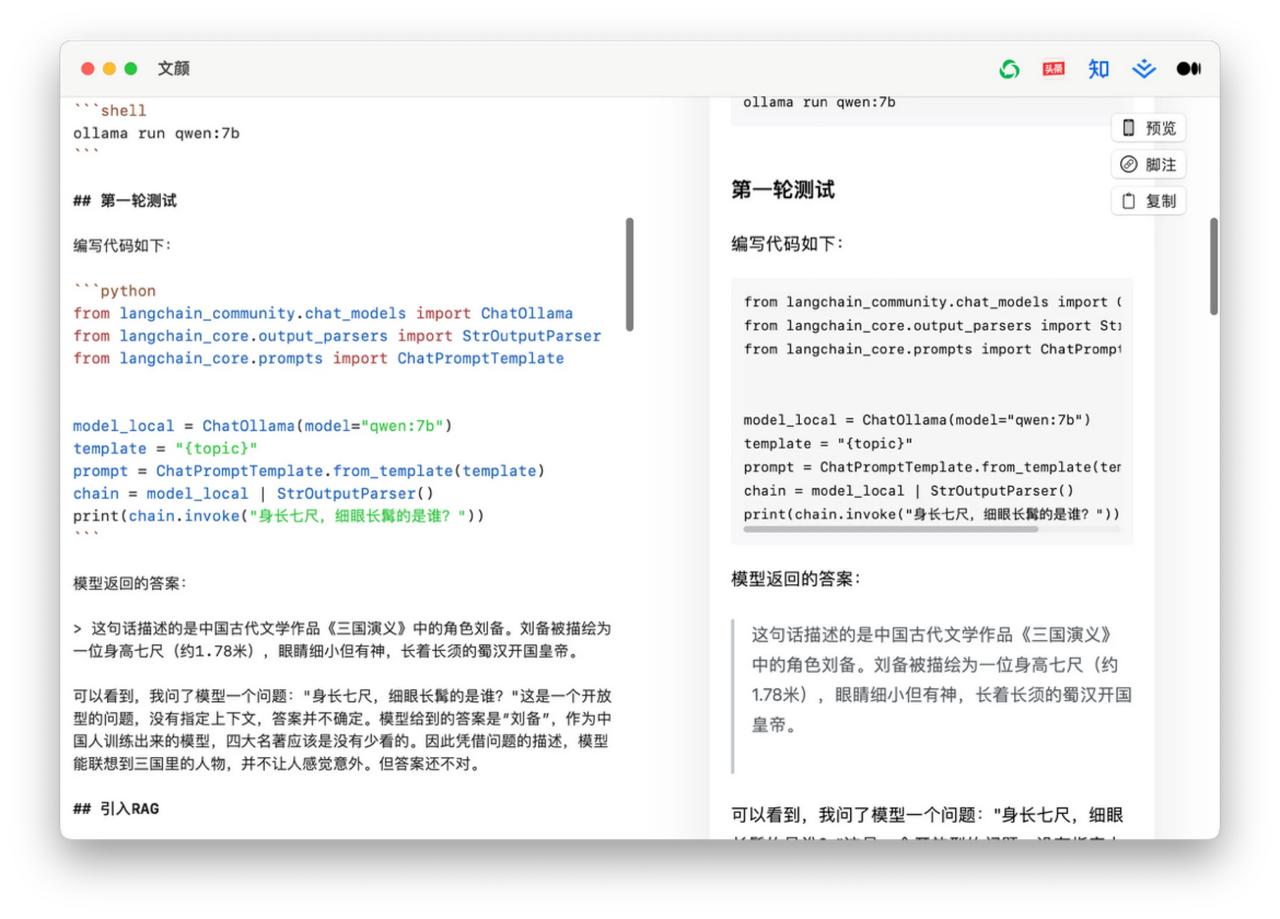Click the editor's "chain = model_local | StrOutputParser()" line
Image resolution: width=1280 pixels, height=919 pixels.
click(254, 493)
